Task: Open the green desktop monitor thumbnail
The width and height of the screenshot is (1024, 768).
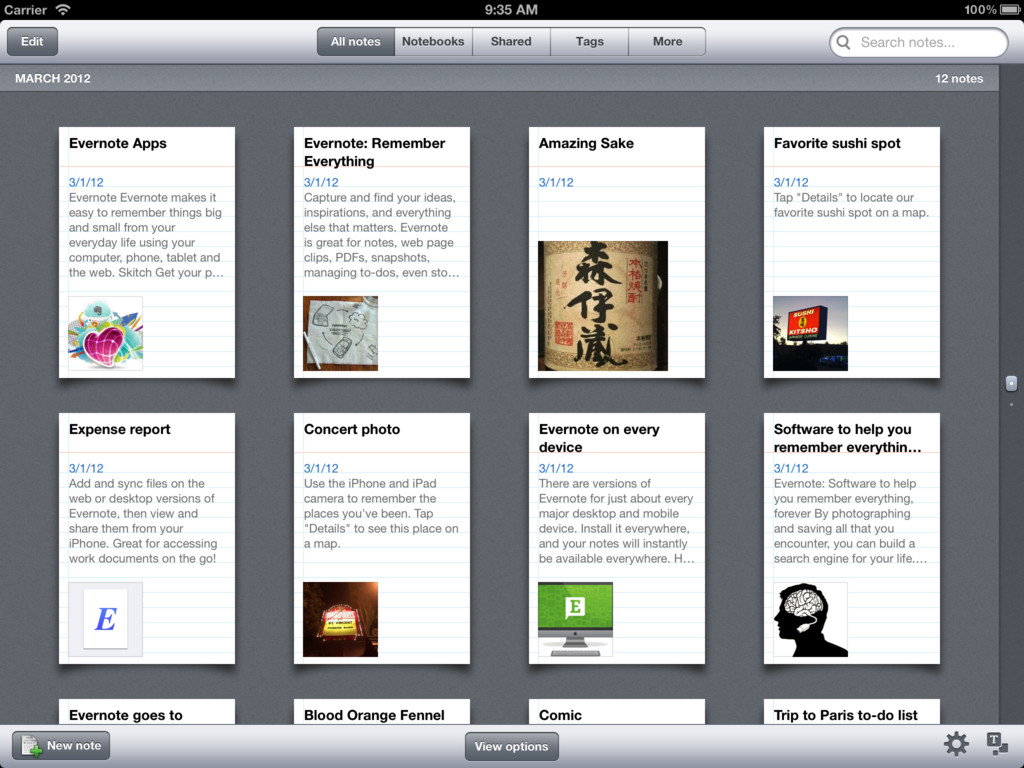Action: pos(575,619)
